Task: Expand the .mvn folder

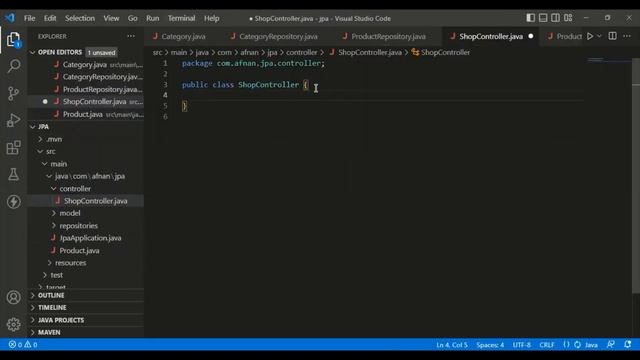Action: click(x=54, y=139)
